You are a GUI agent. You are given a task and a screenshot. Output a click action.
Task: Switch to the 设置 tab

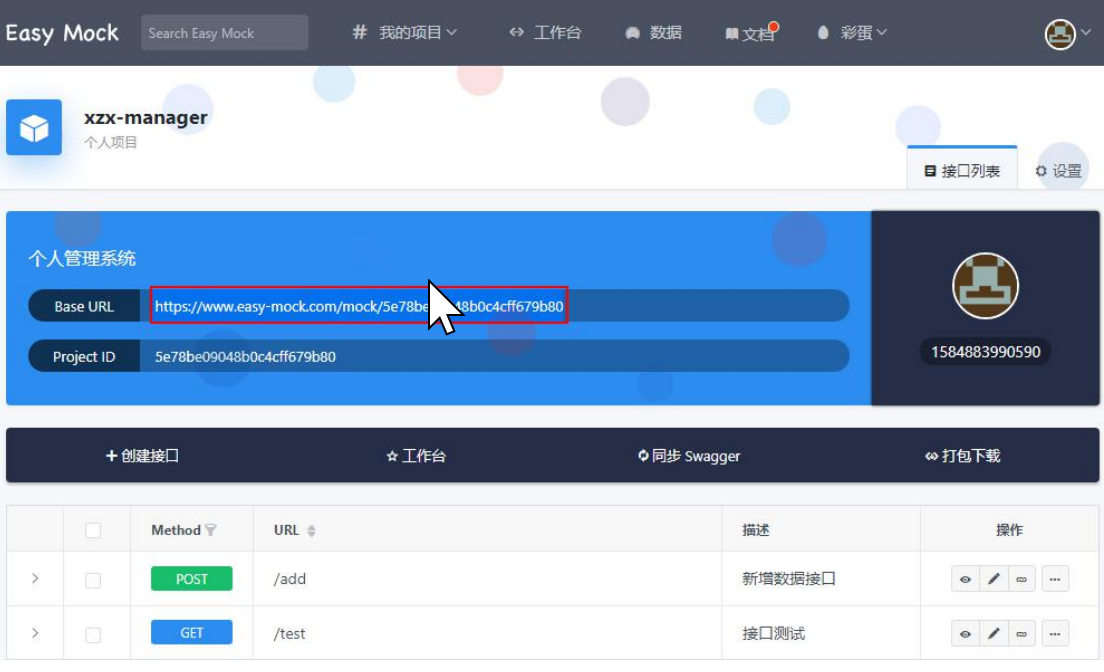(1058, 170)
